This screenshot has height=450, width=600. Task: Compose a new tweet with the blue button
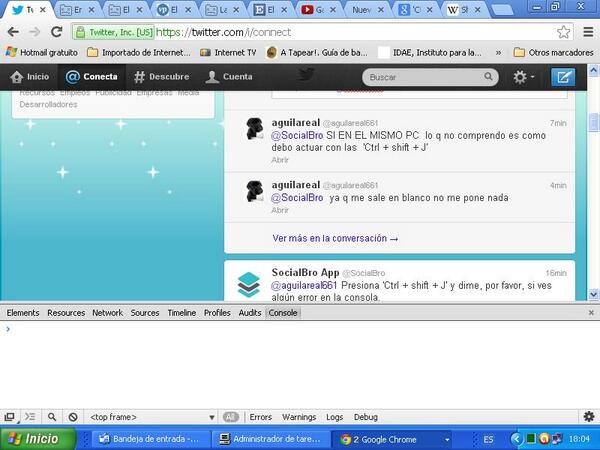click(x=563, y=77)
